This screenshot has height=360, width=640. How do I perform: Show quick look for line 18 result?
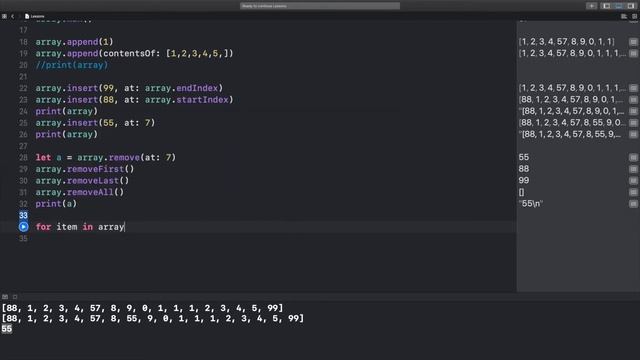[x=633, y=42]
